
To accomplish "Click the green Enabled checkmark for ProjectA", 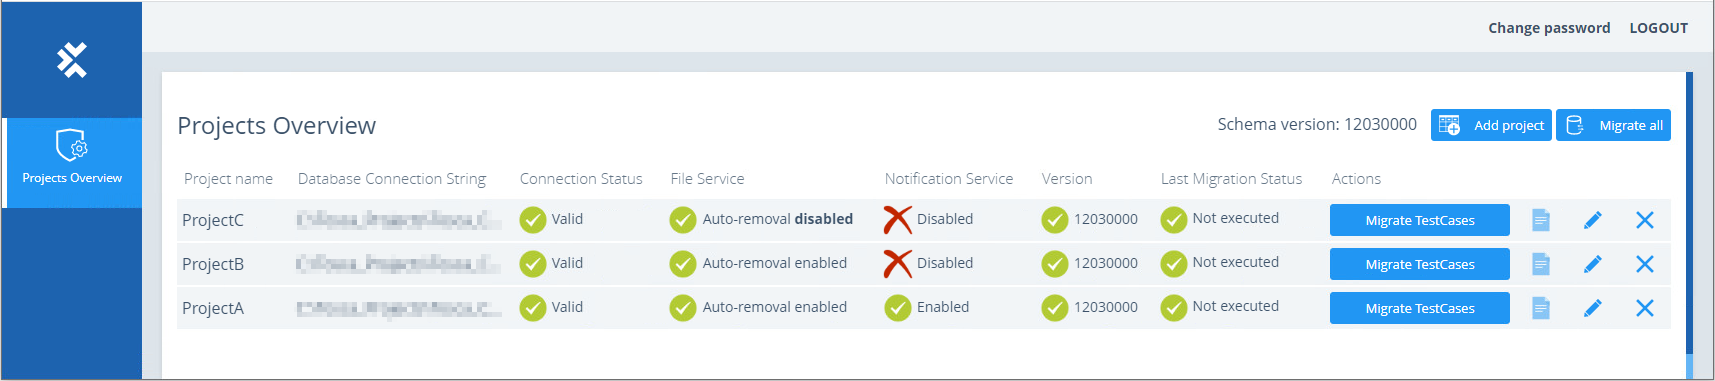I will pyautogui.click(x=897, y=307).
